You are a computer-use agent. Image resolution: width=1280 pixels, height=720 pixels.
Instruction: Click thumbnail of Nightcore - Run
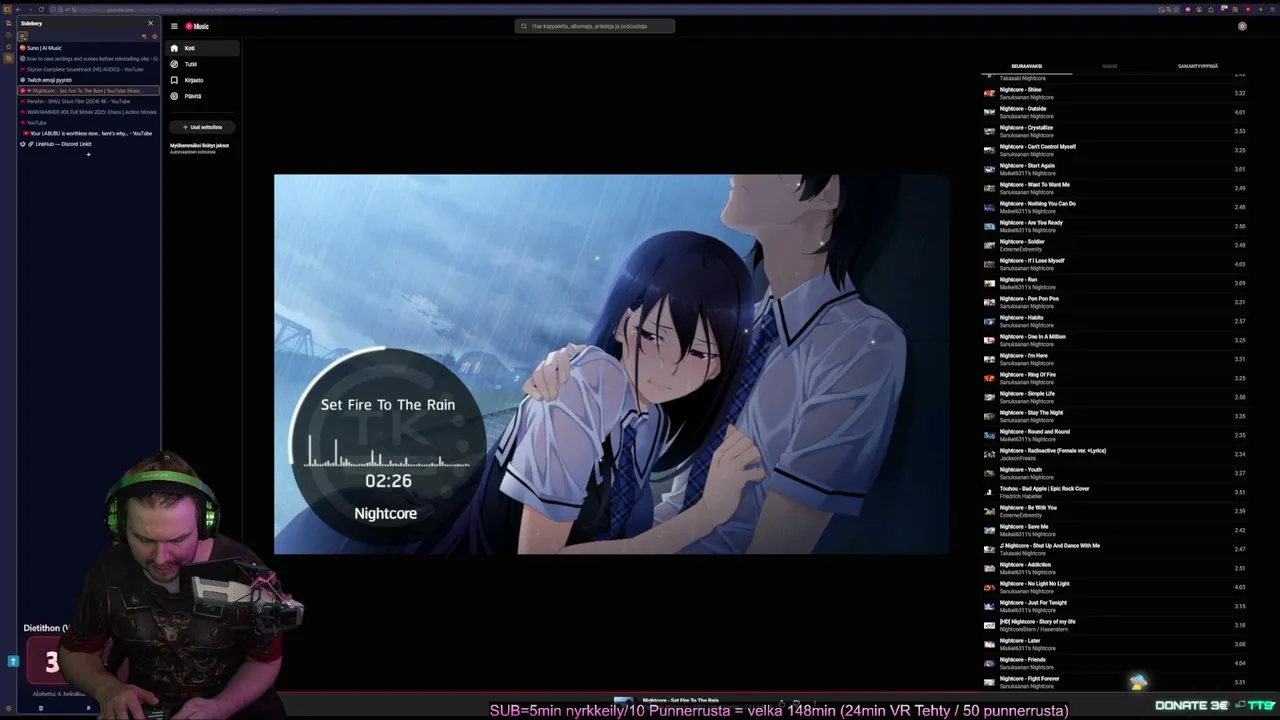pos(989,283)
